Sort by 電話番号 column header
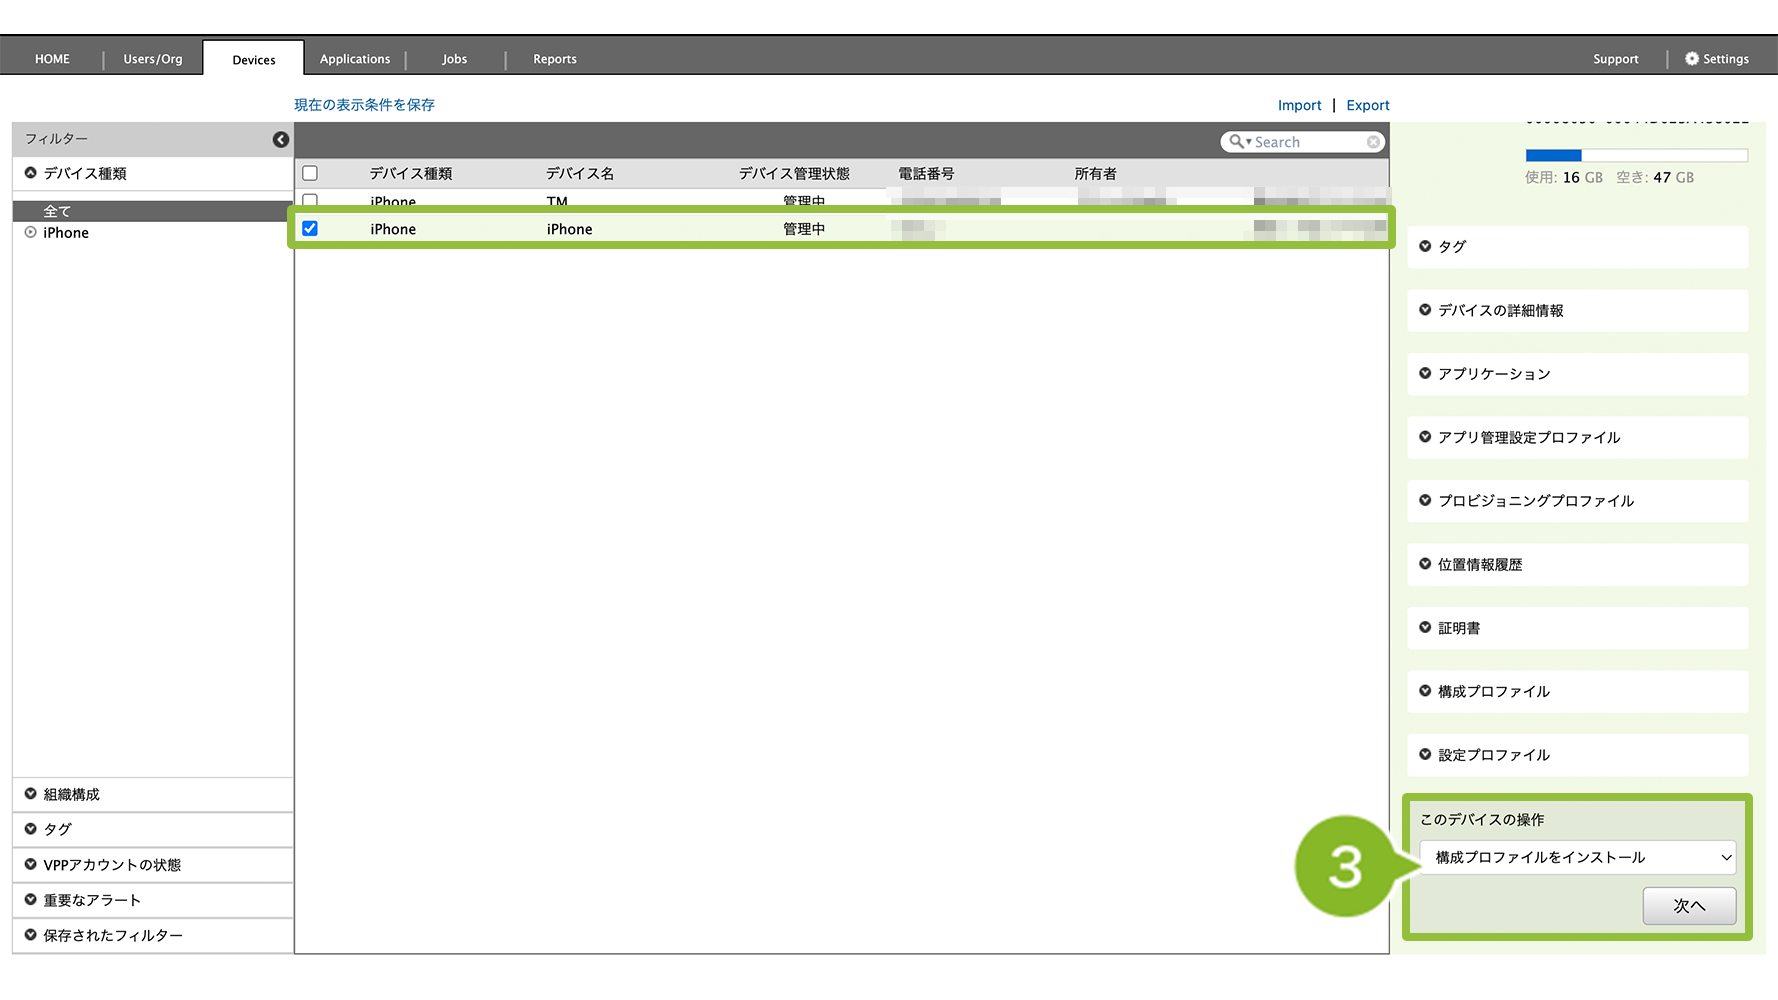 (926, 173)
